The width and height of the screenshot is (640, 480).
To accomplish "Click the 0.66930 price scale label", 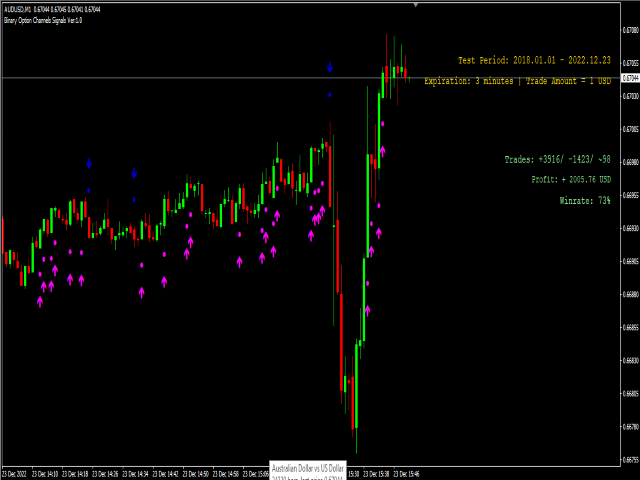I will [630, 228].
